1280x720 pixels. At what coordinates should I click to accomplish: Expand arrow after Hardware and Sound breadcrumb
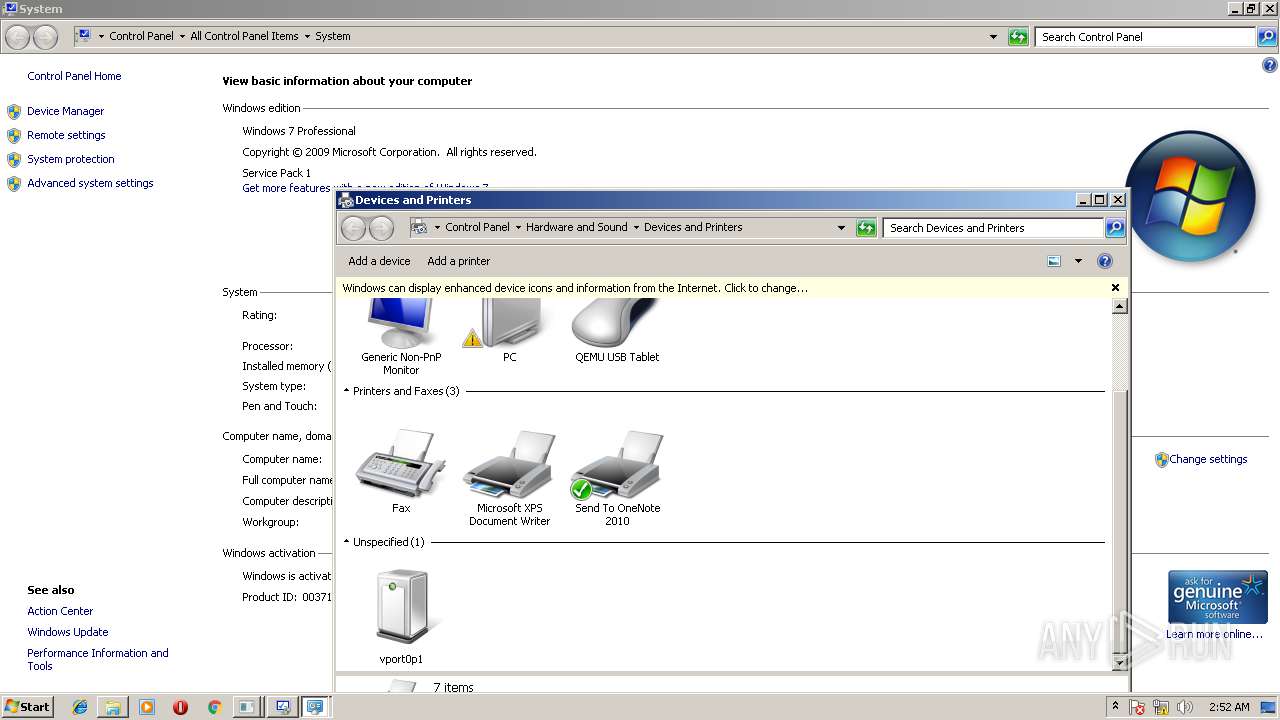636,227
